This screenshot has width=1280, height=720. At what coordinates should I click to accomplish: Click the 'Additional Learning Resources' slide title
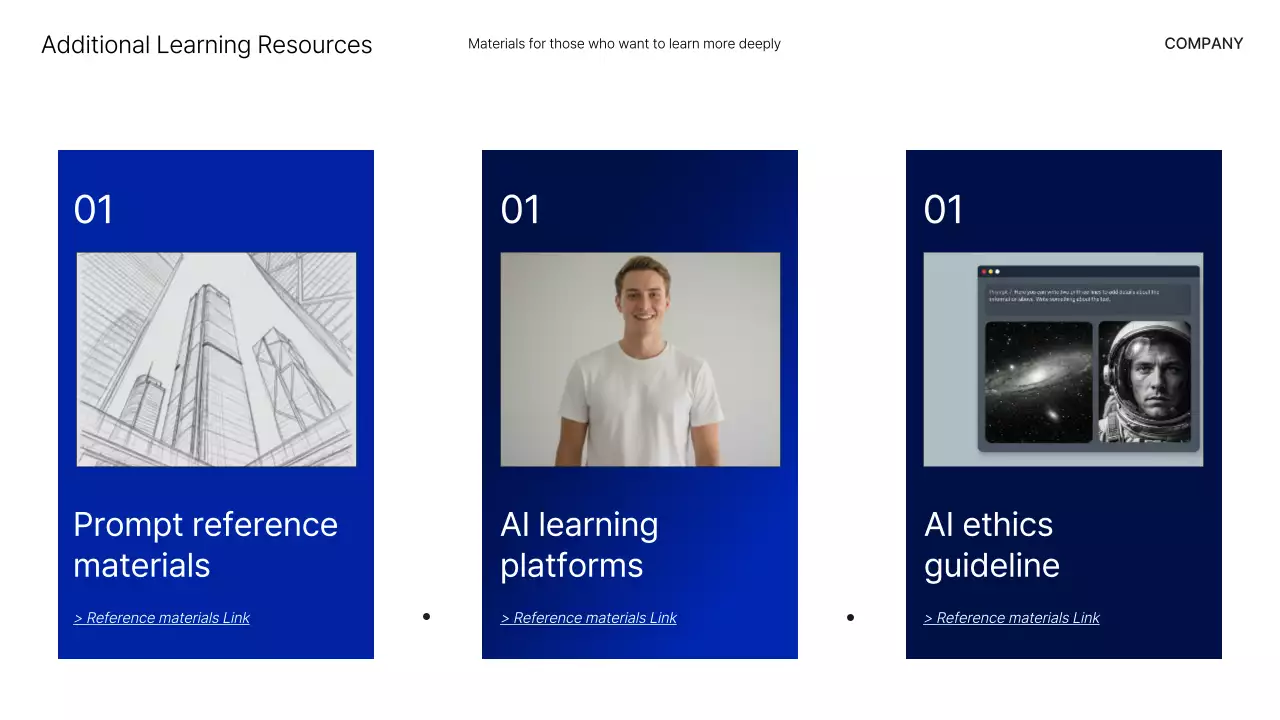[x=206, y=45]
